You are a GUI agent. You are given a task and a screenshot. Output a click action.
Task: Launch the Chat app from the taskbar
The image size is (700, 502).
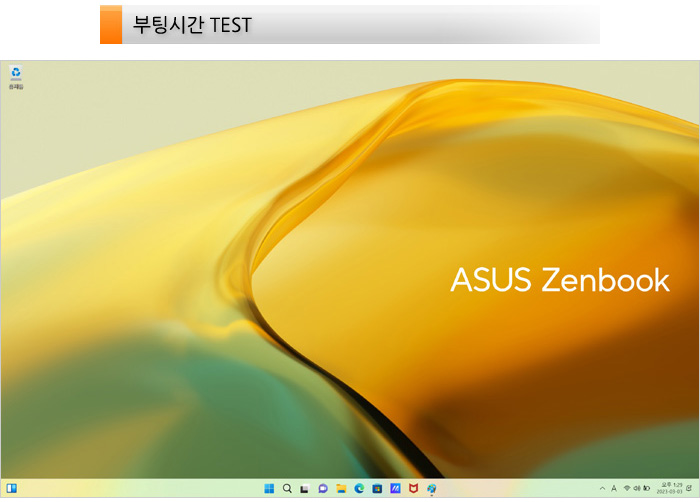click(x=323, y=489)
